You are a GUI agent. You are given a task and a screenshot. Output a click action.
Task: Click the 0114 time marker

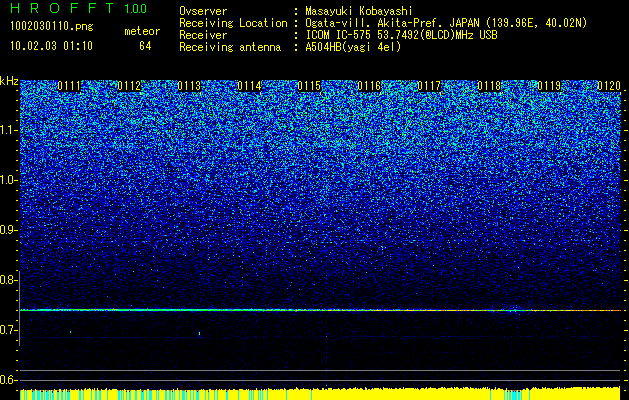click(x=249, y=86)
